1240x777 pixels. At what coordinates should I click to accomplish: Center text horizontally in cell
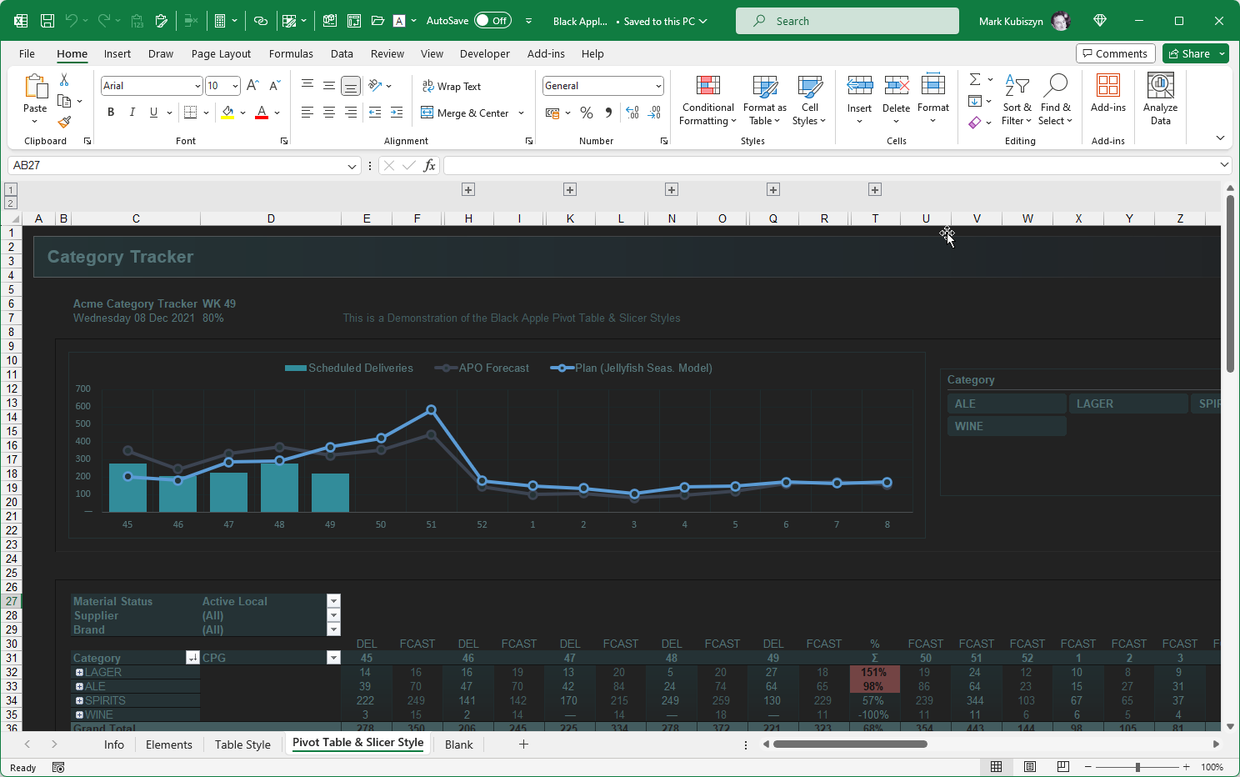pyautogui.click(x=329, y=113)
